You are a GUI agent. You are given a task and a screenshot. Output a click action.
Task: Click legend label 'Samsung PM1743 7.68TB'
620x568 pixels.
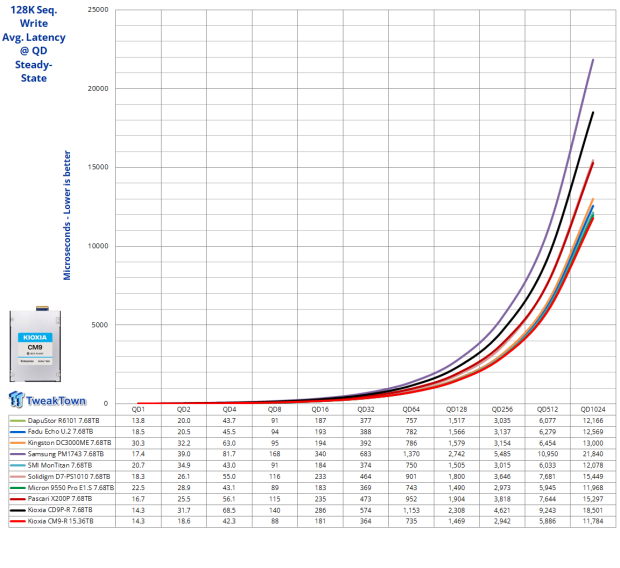[66, 454]
